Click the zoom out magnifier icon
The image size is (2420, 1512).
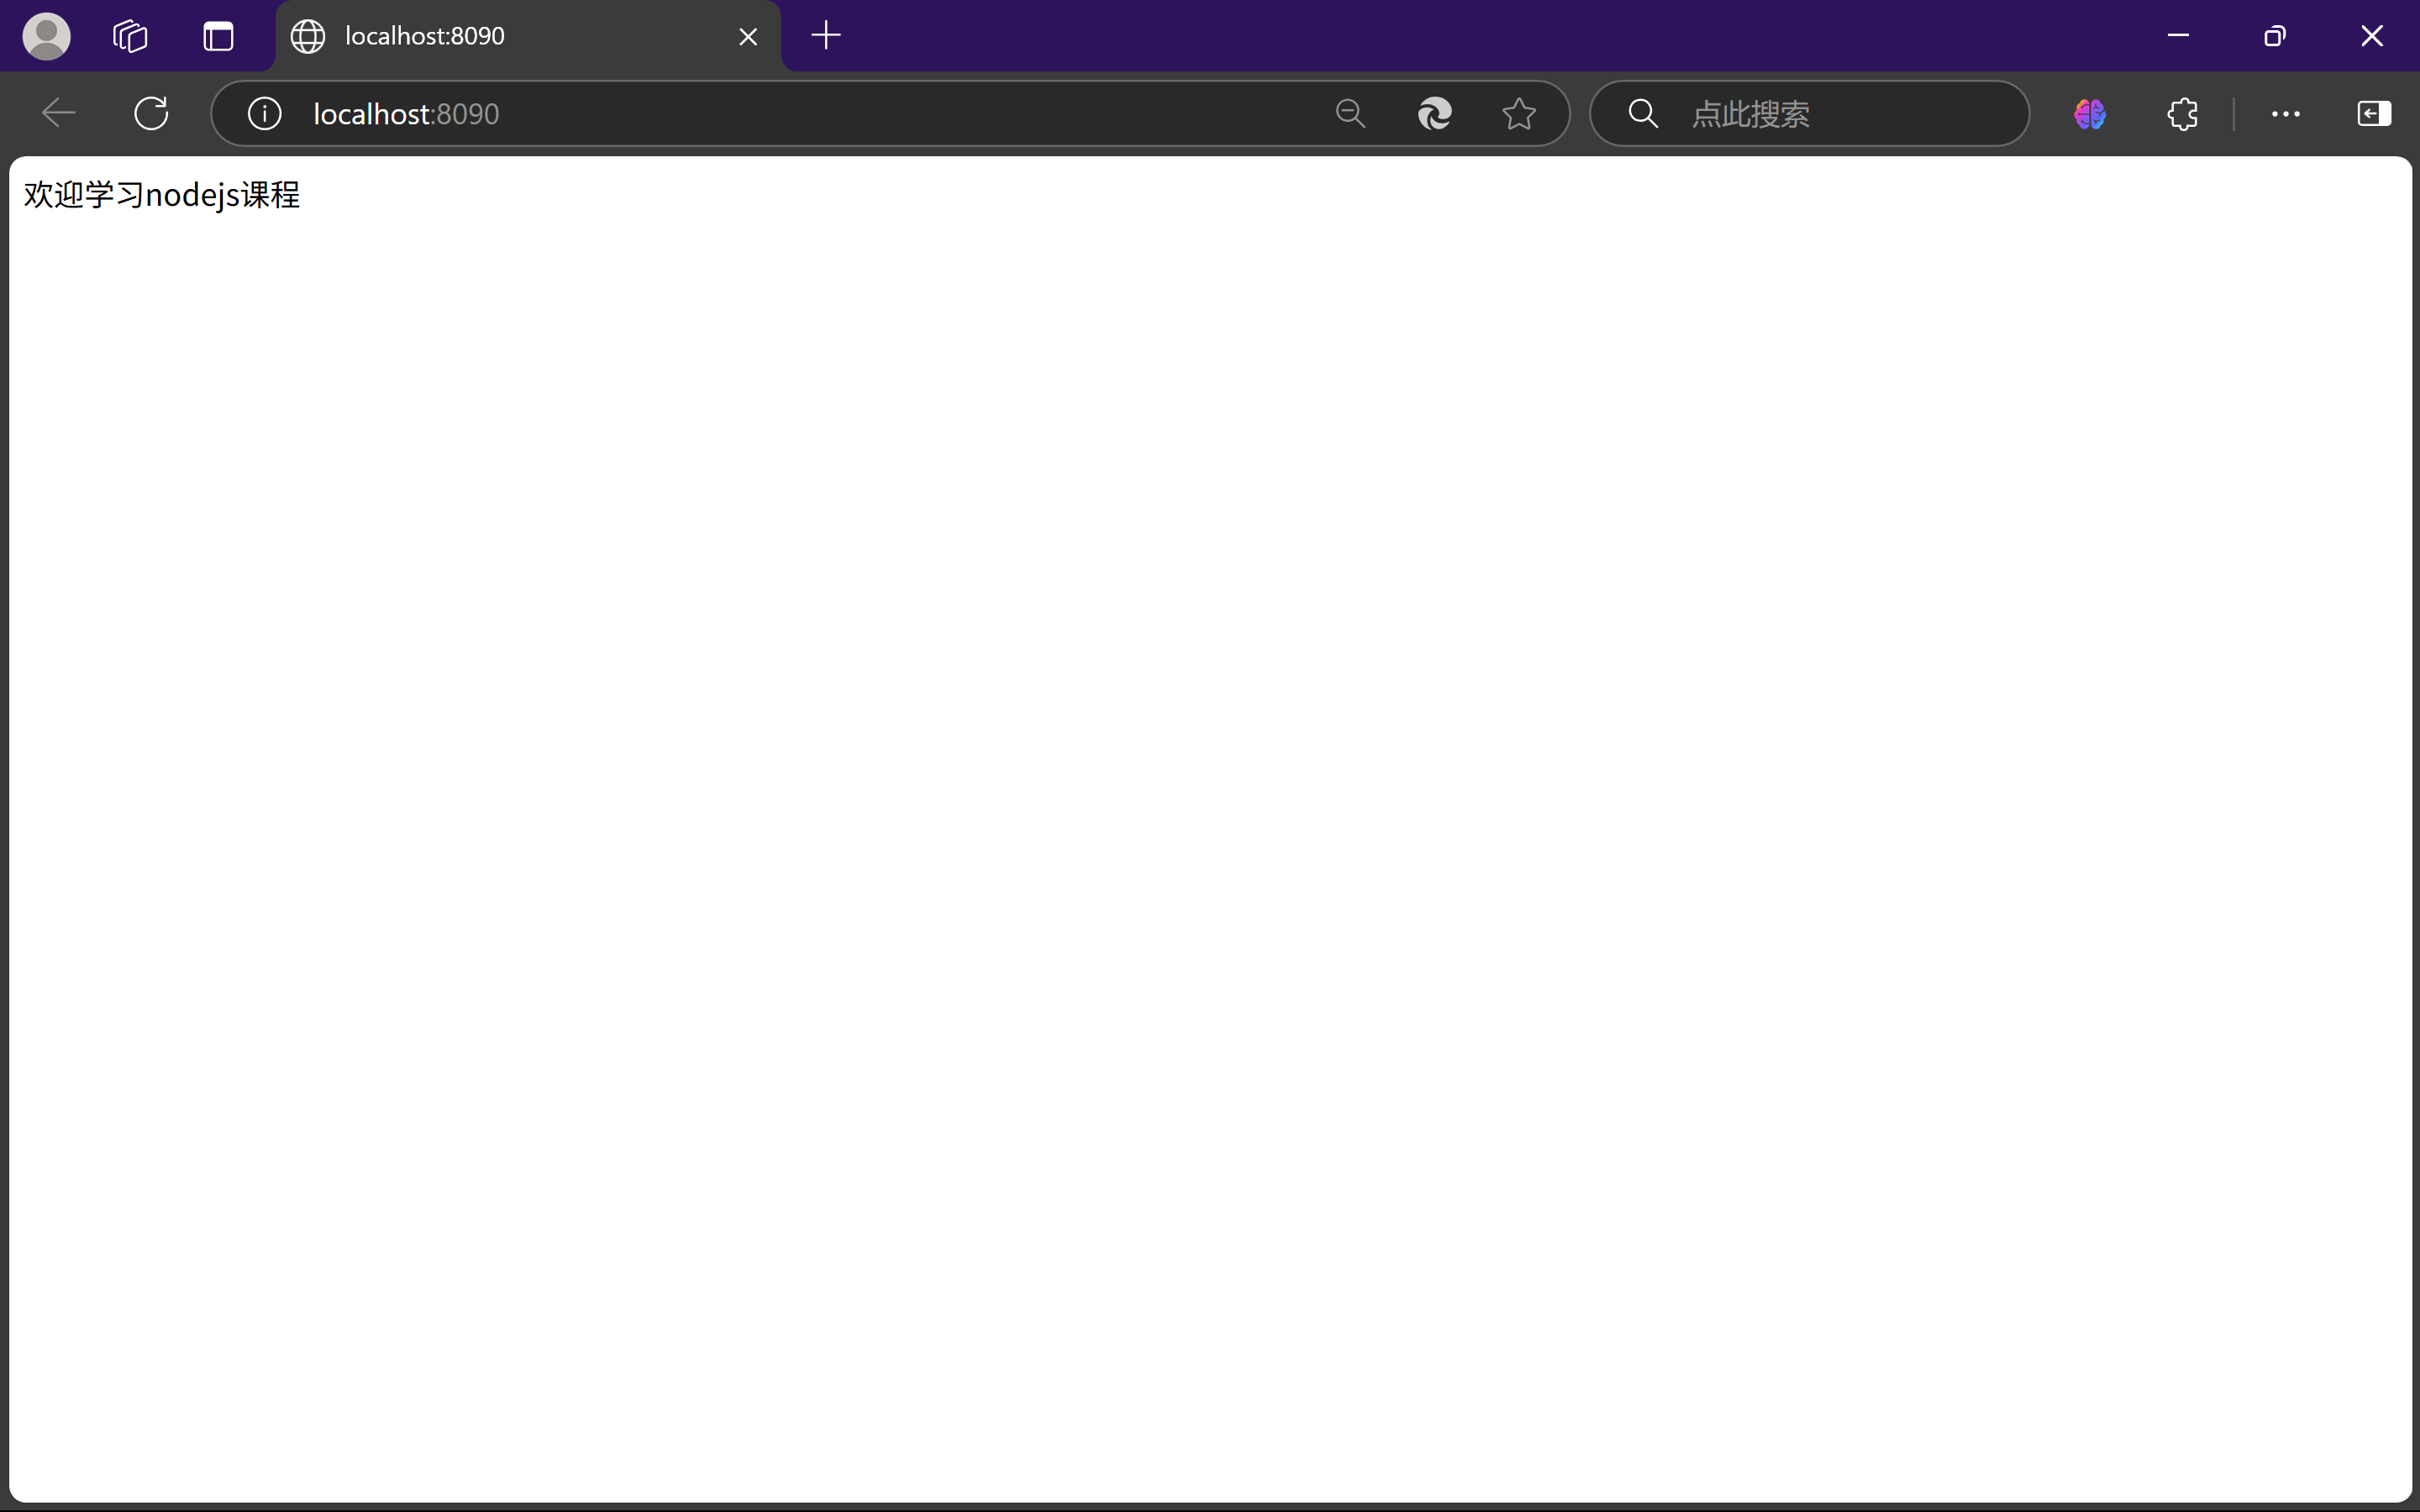pos(1350,113)
